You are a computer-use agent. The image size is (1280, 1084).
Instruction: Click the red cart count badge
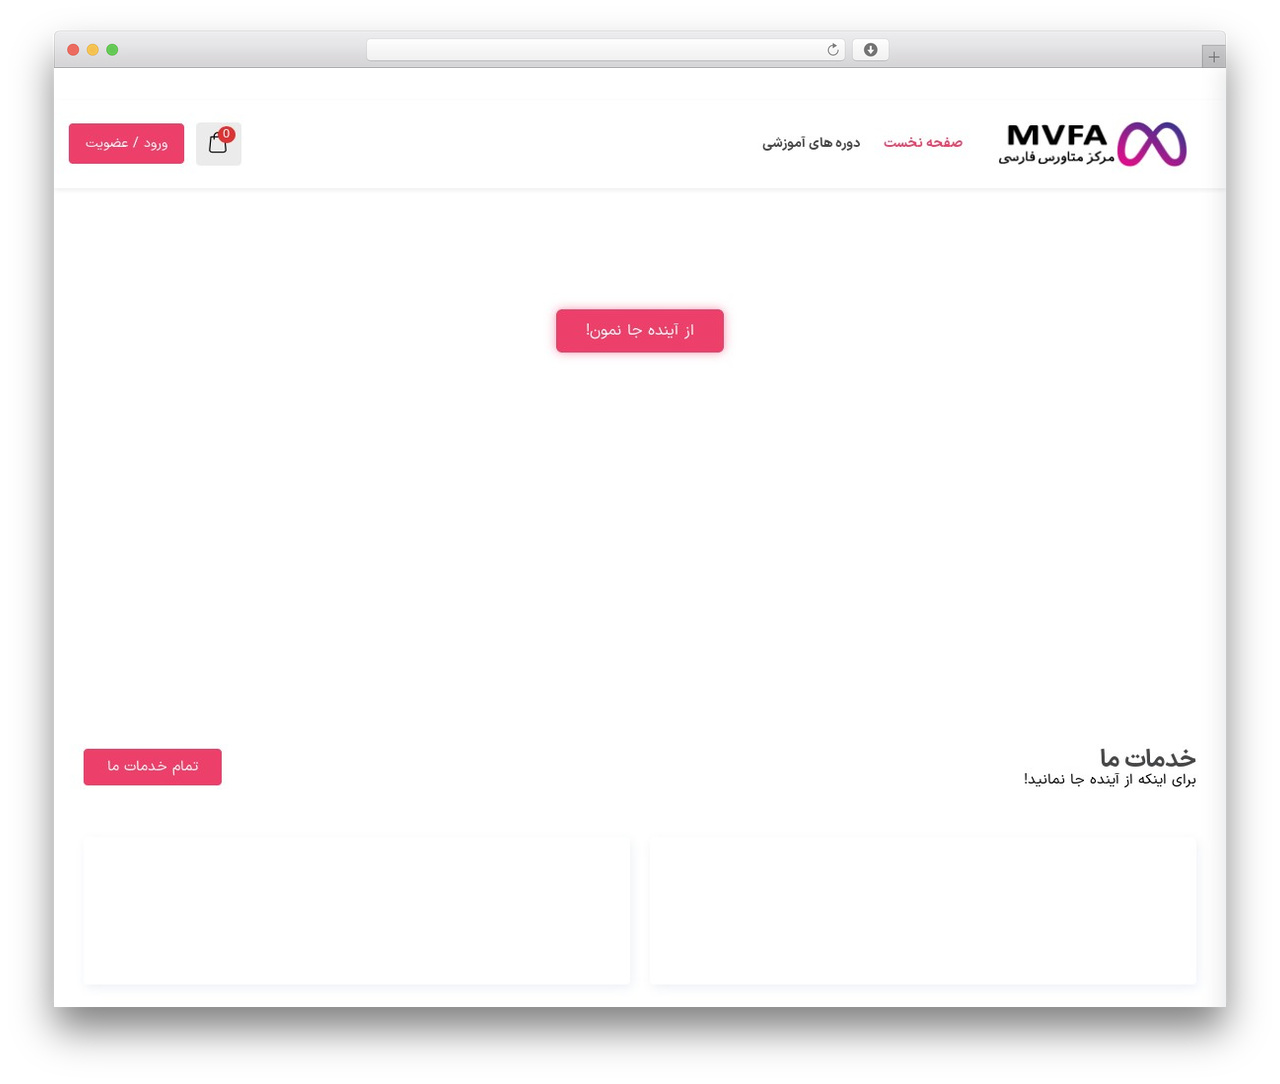click(227, 134)
